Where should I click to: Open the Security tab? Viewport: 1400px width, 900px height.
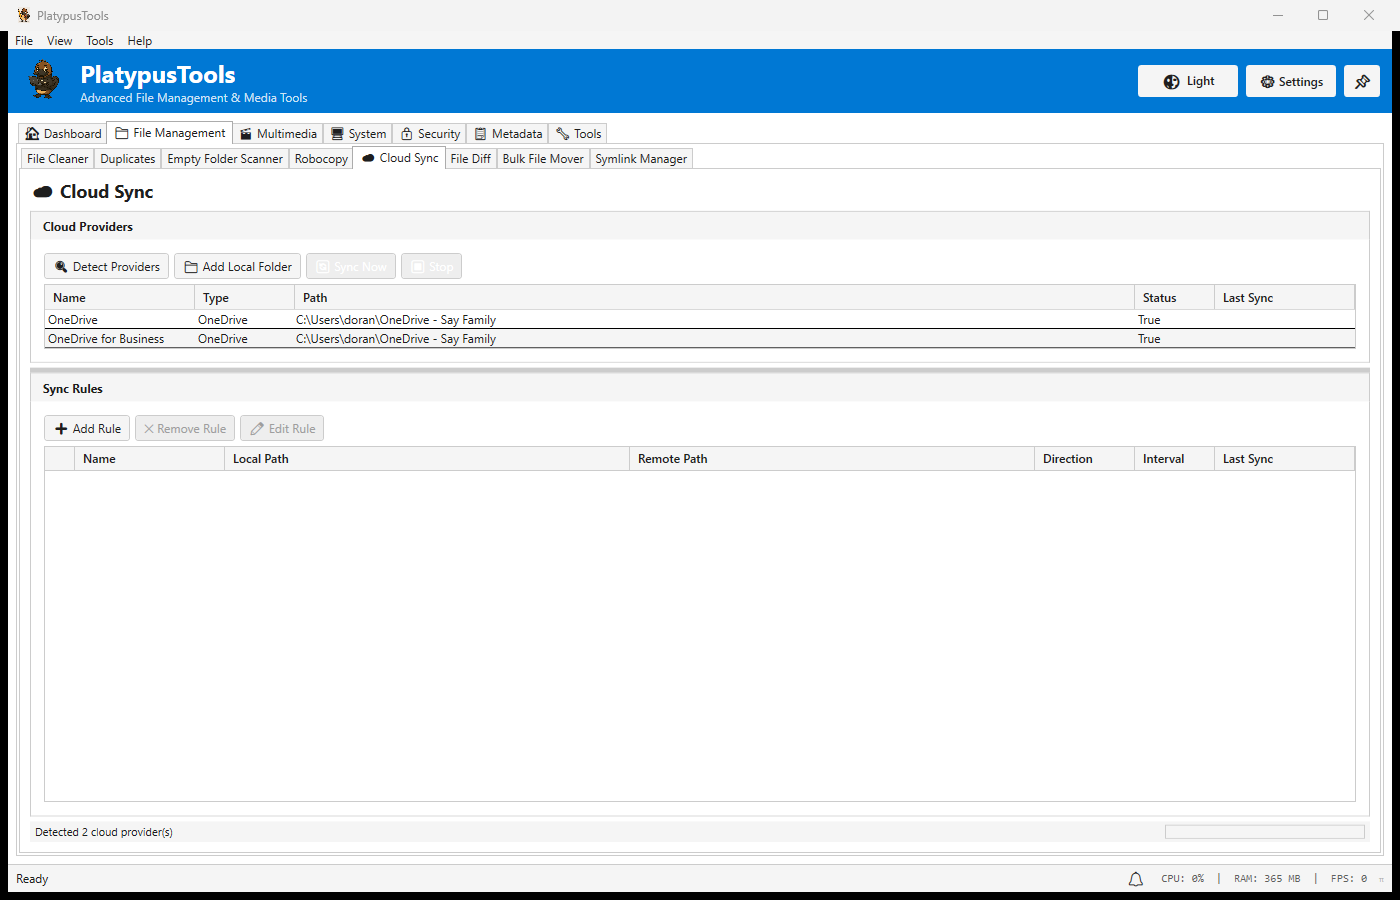[430, 134]
